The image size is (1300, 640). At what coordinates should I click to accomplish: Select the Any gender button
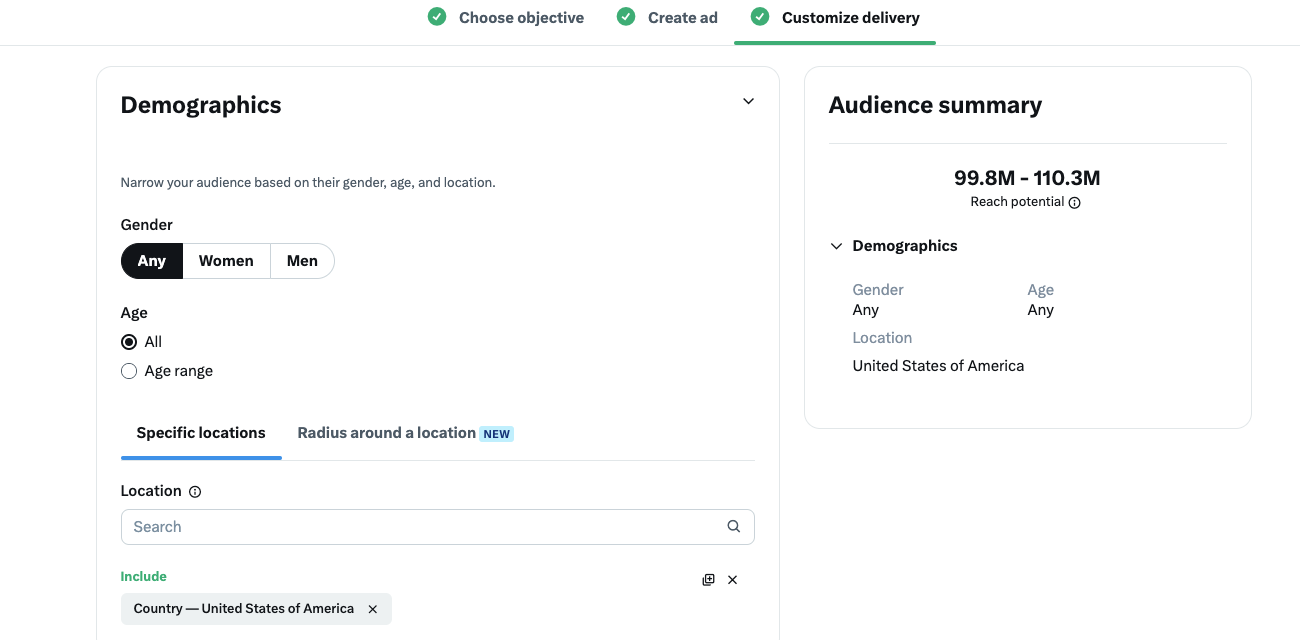click(x=151, y=260)
